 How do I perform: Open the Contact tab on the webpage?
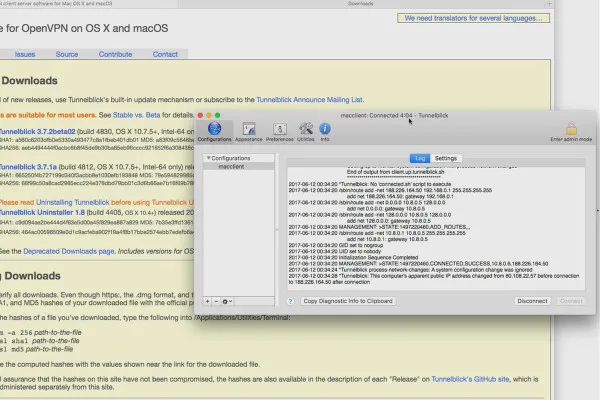(x=165, y=54)
